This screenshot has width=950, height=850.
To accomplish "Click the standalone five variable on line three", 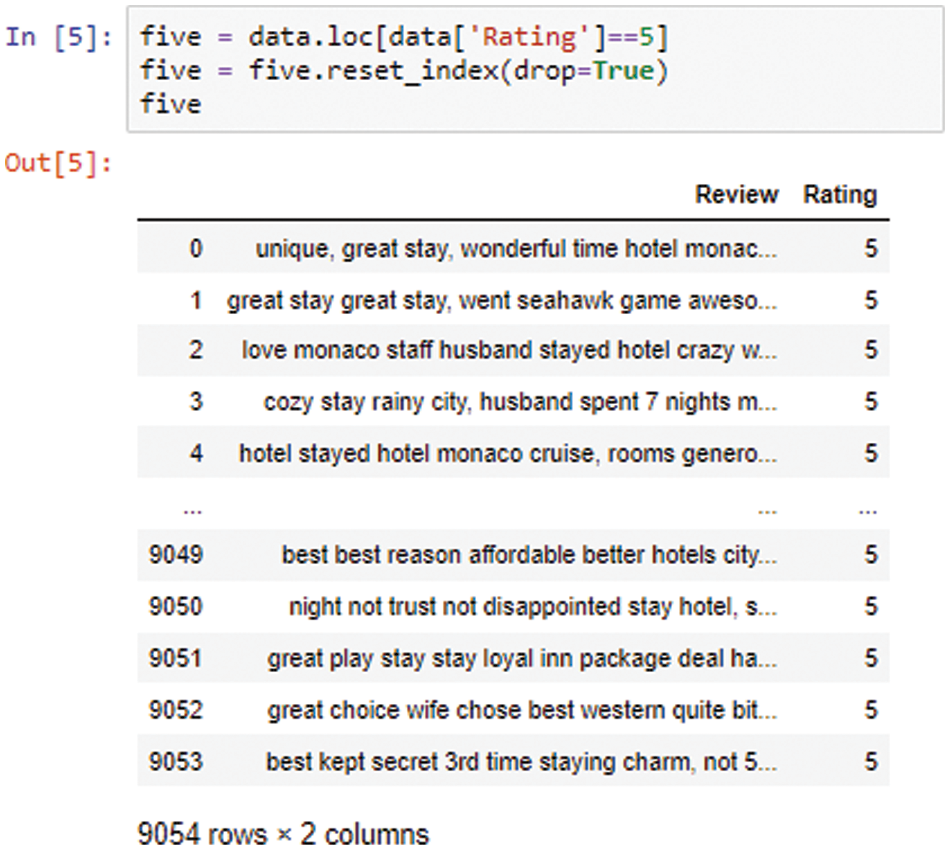I will (170, 103).
